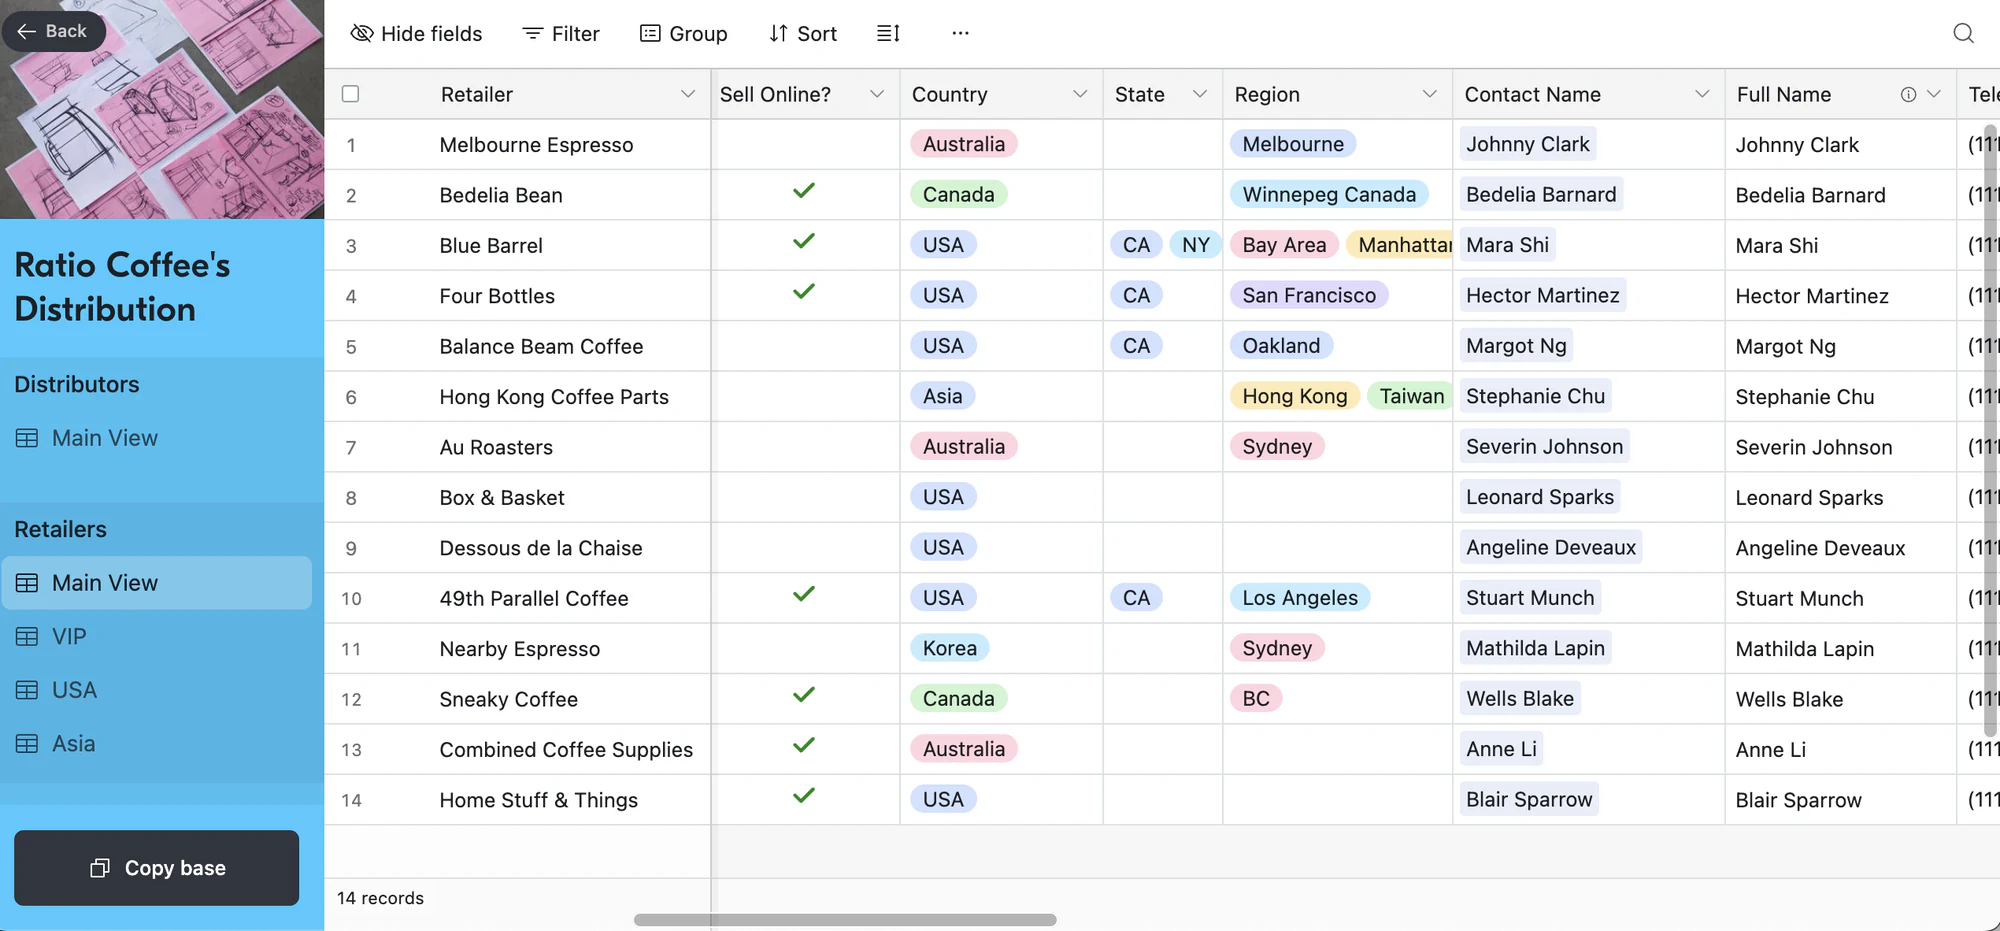The height and width of the screenshot is (931, 2000).
Task: Open the Hide fields menu
Action: point(416,33)
